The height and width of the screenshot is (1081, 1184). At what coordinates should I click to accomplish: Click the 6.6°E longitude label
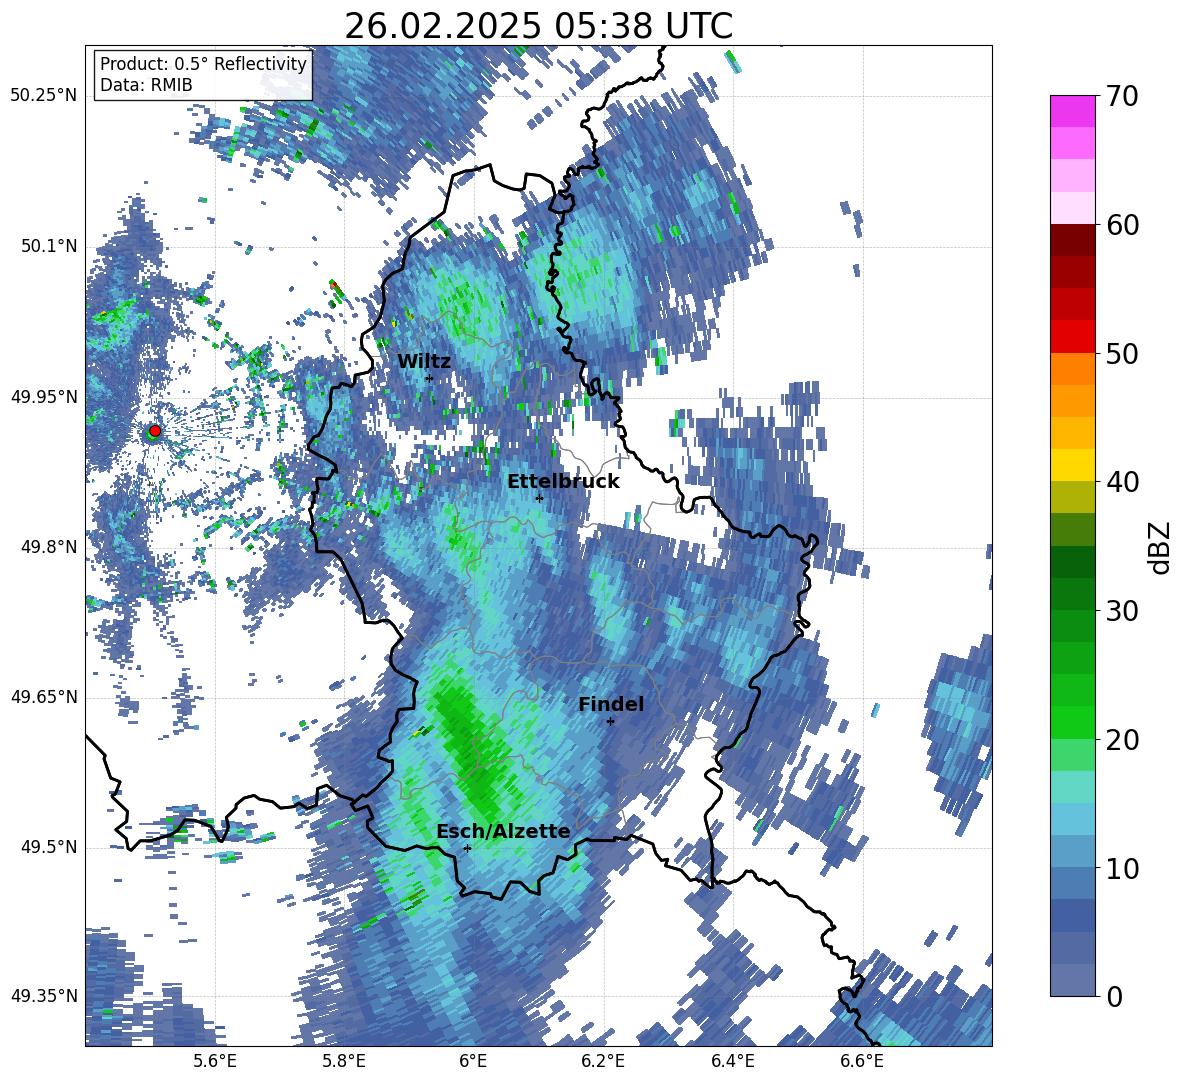(862, 1062)
